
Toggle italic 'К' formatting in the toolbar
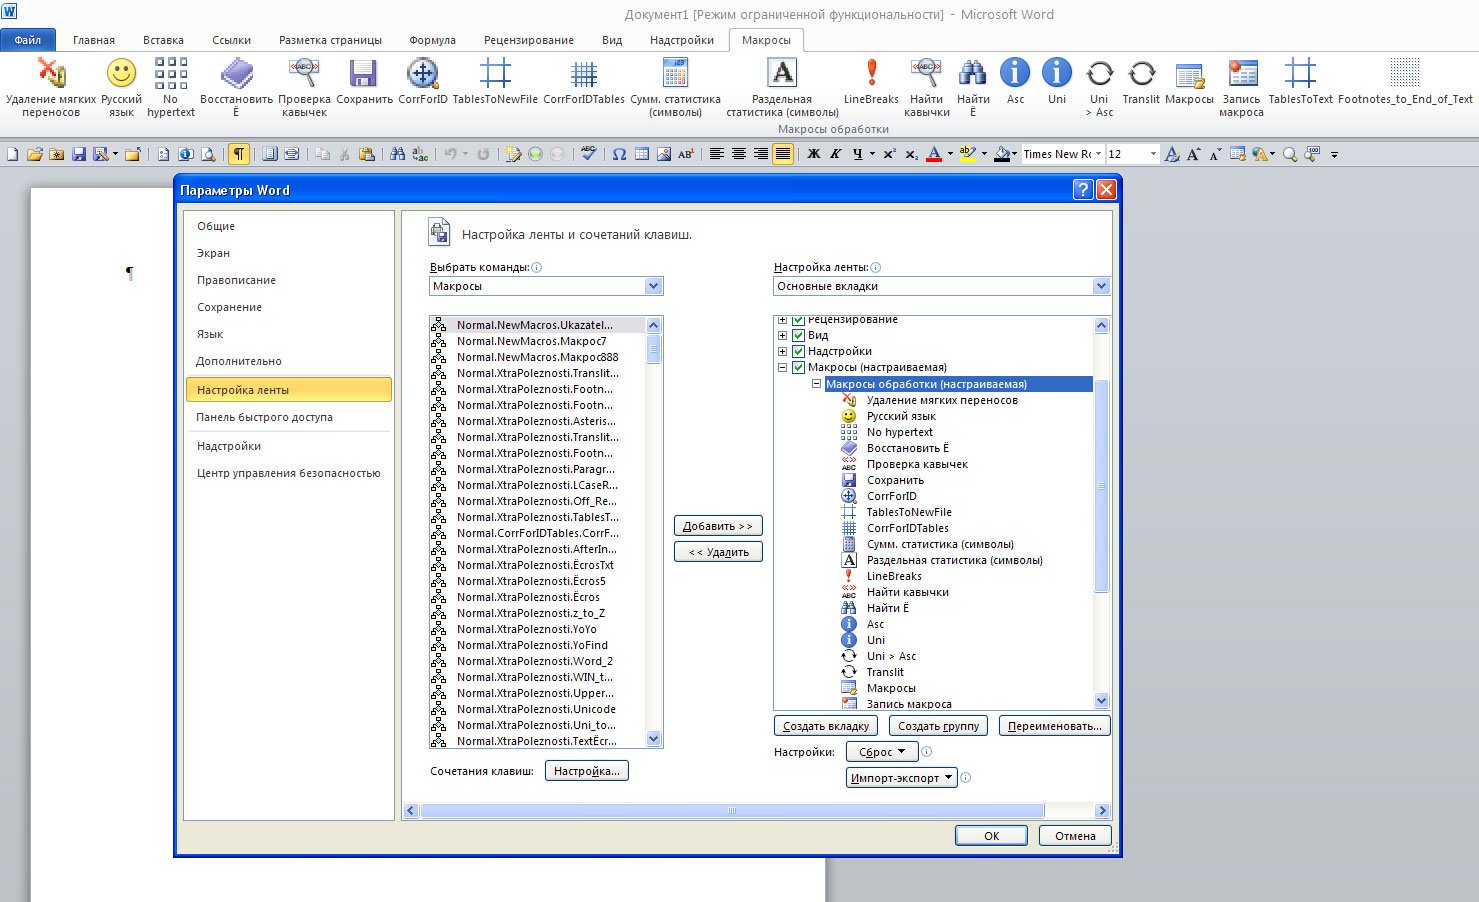coord(835,154)
